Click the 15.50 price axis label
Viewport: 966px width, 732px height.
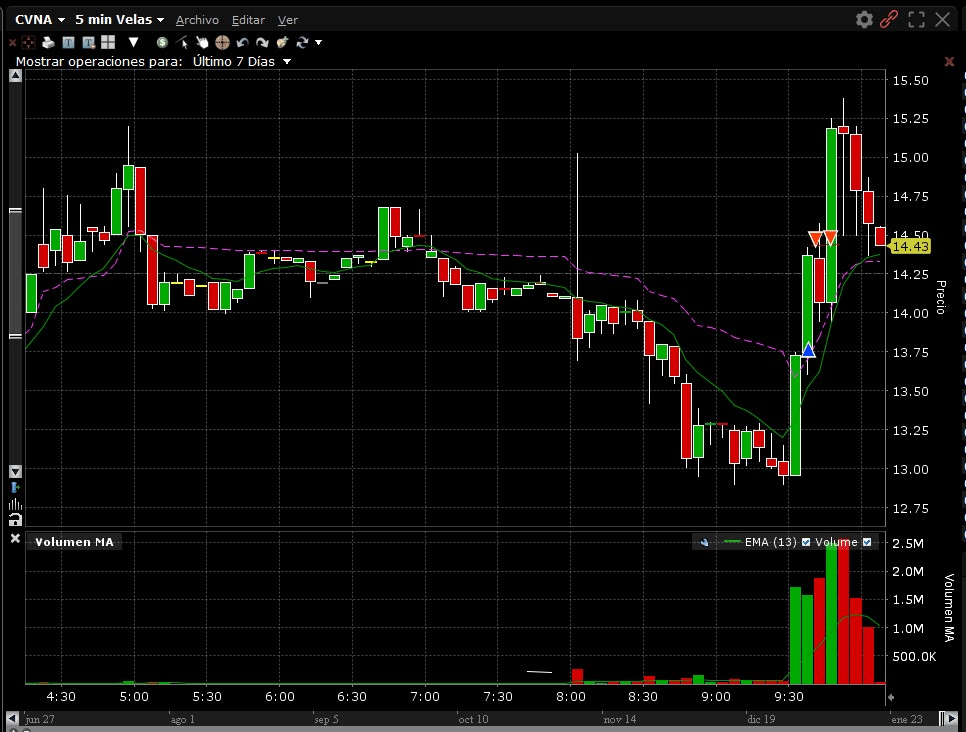[910, 81]
